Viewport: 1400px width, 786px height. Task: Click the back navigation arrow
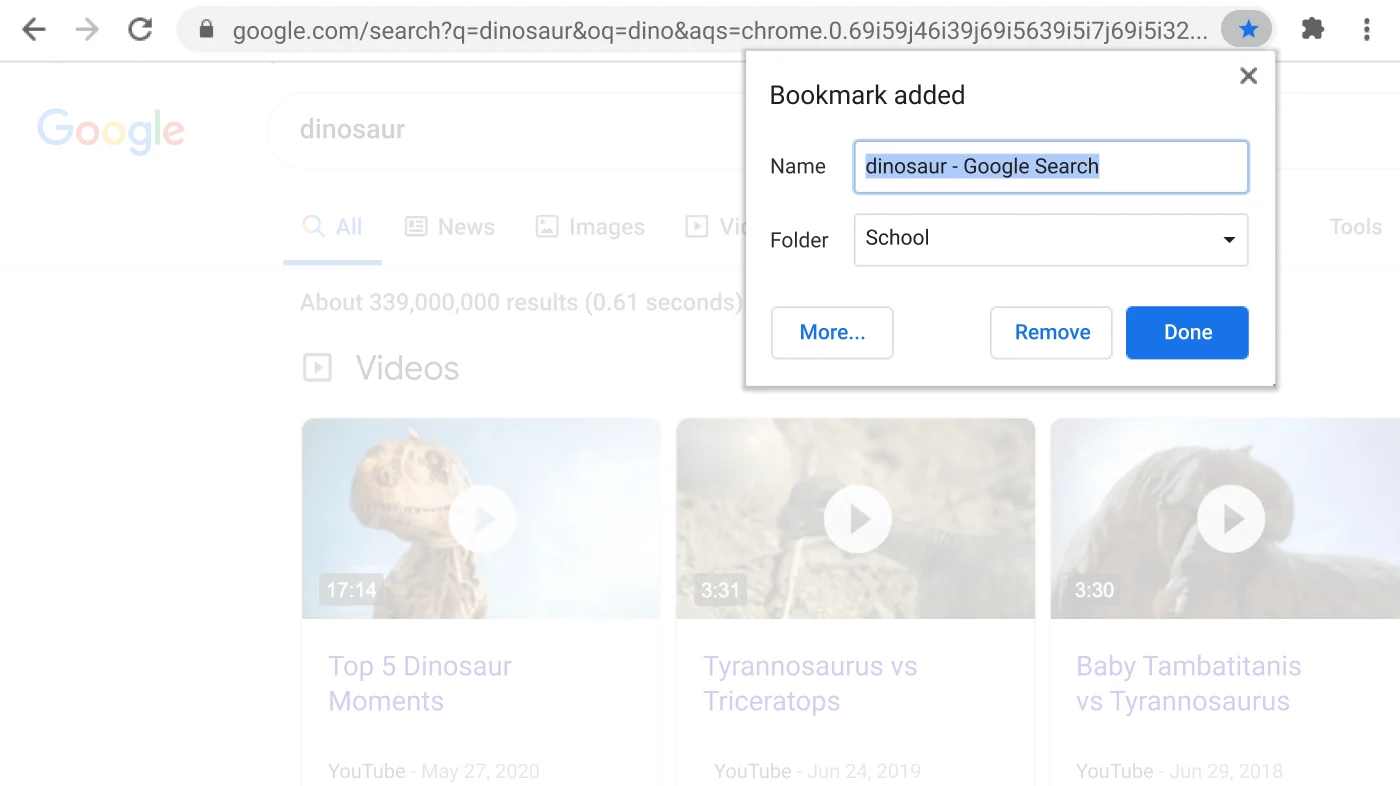click(x=34, y=30)
